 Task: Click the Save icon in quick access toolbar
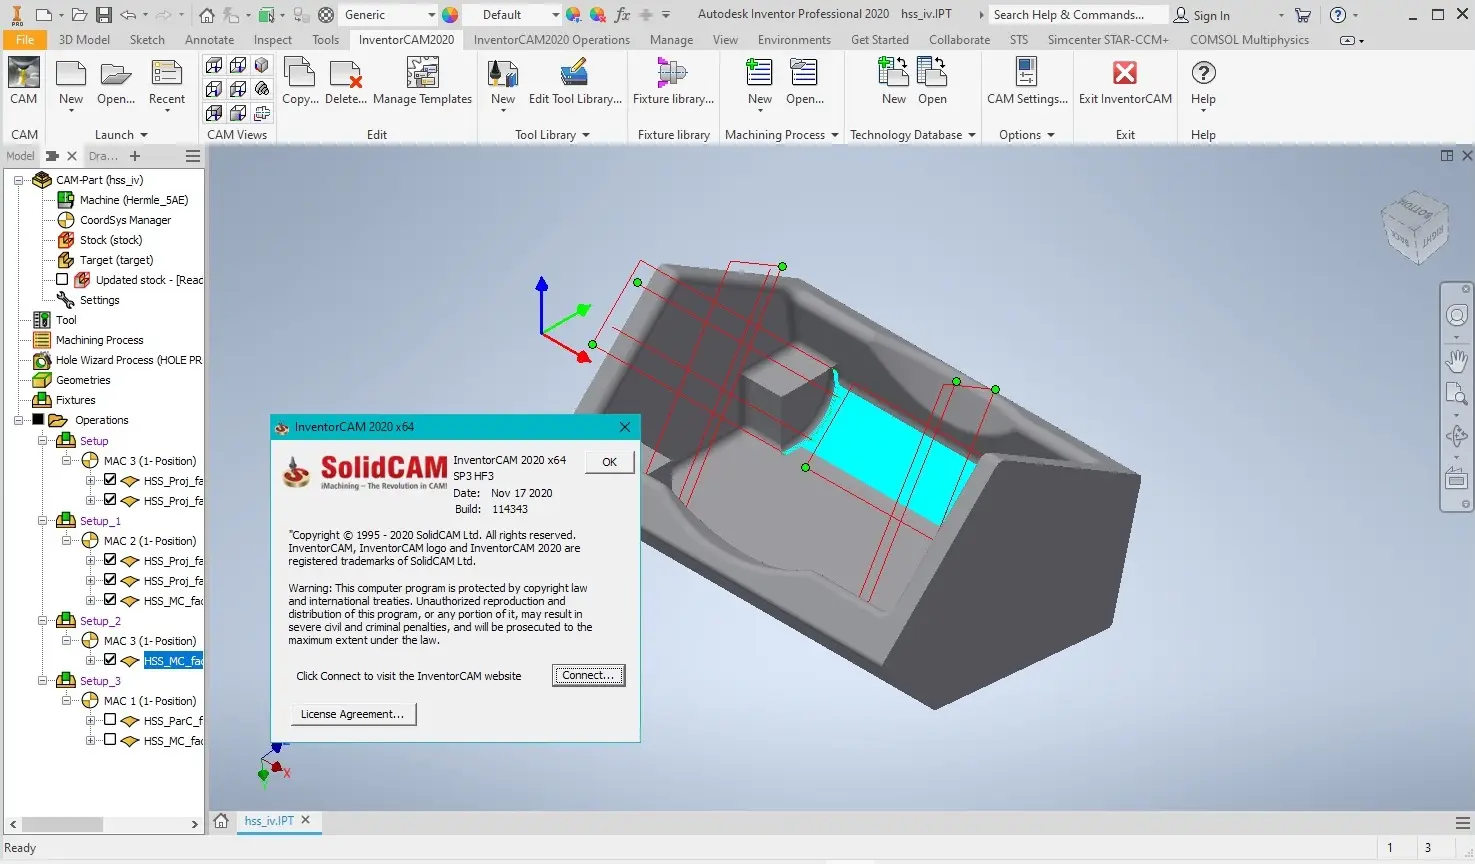click(102, 15)
